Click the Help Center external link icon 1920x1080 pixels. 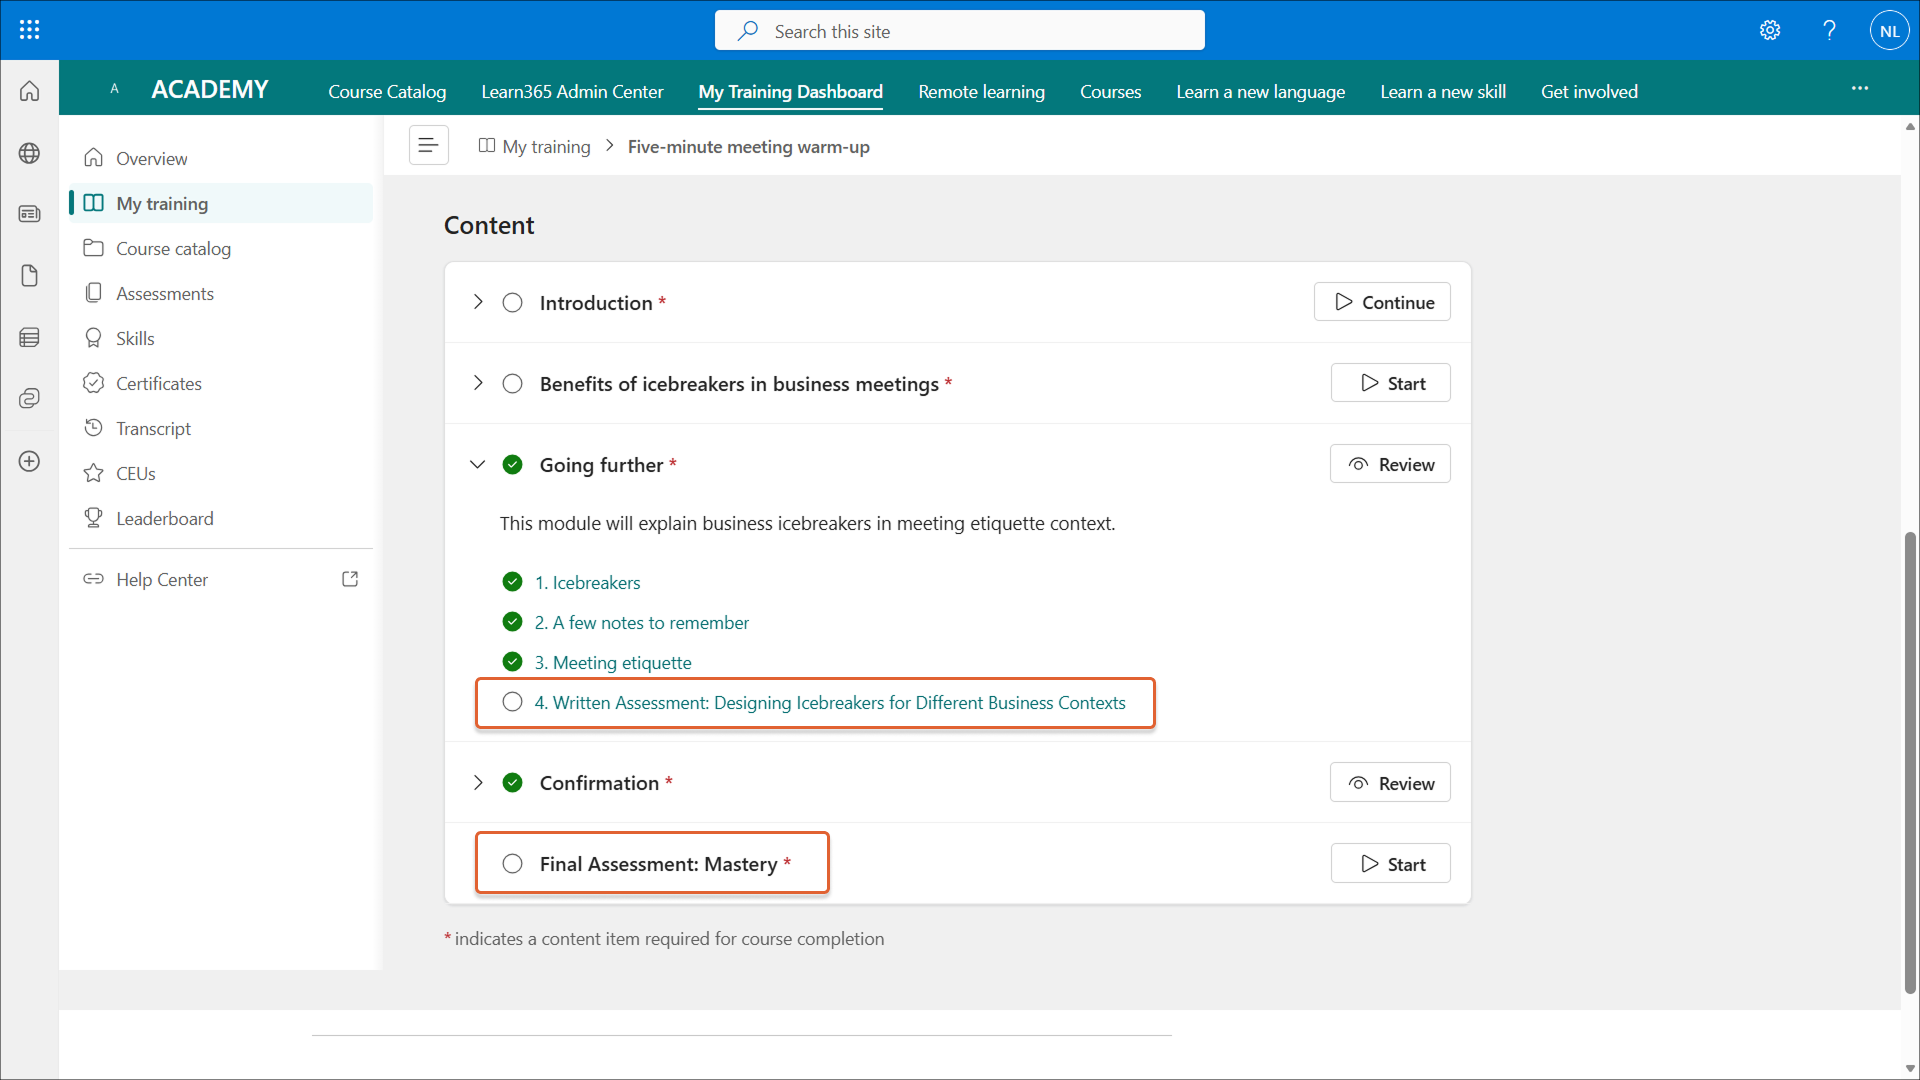pyautogui.click(x=350, y=579)
